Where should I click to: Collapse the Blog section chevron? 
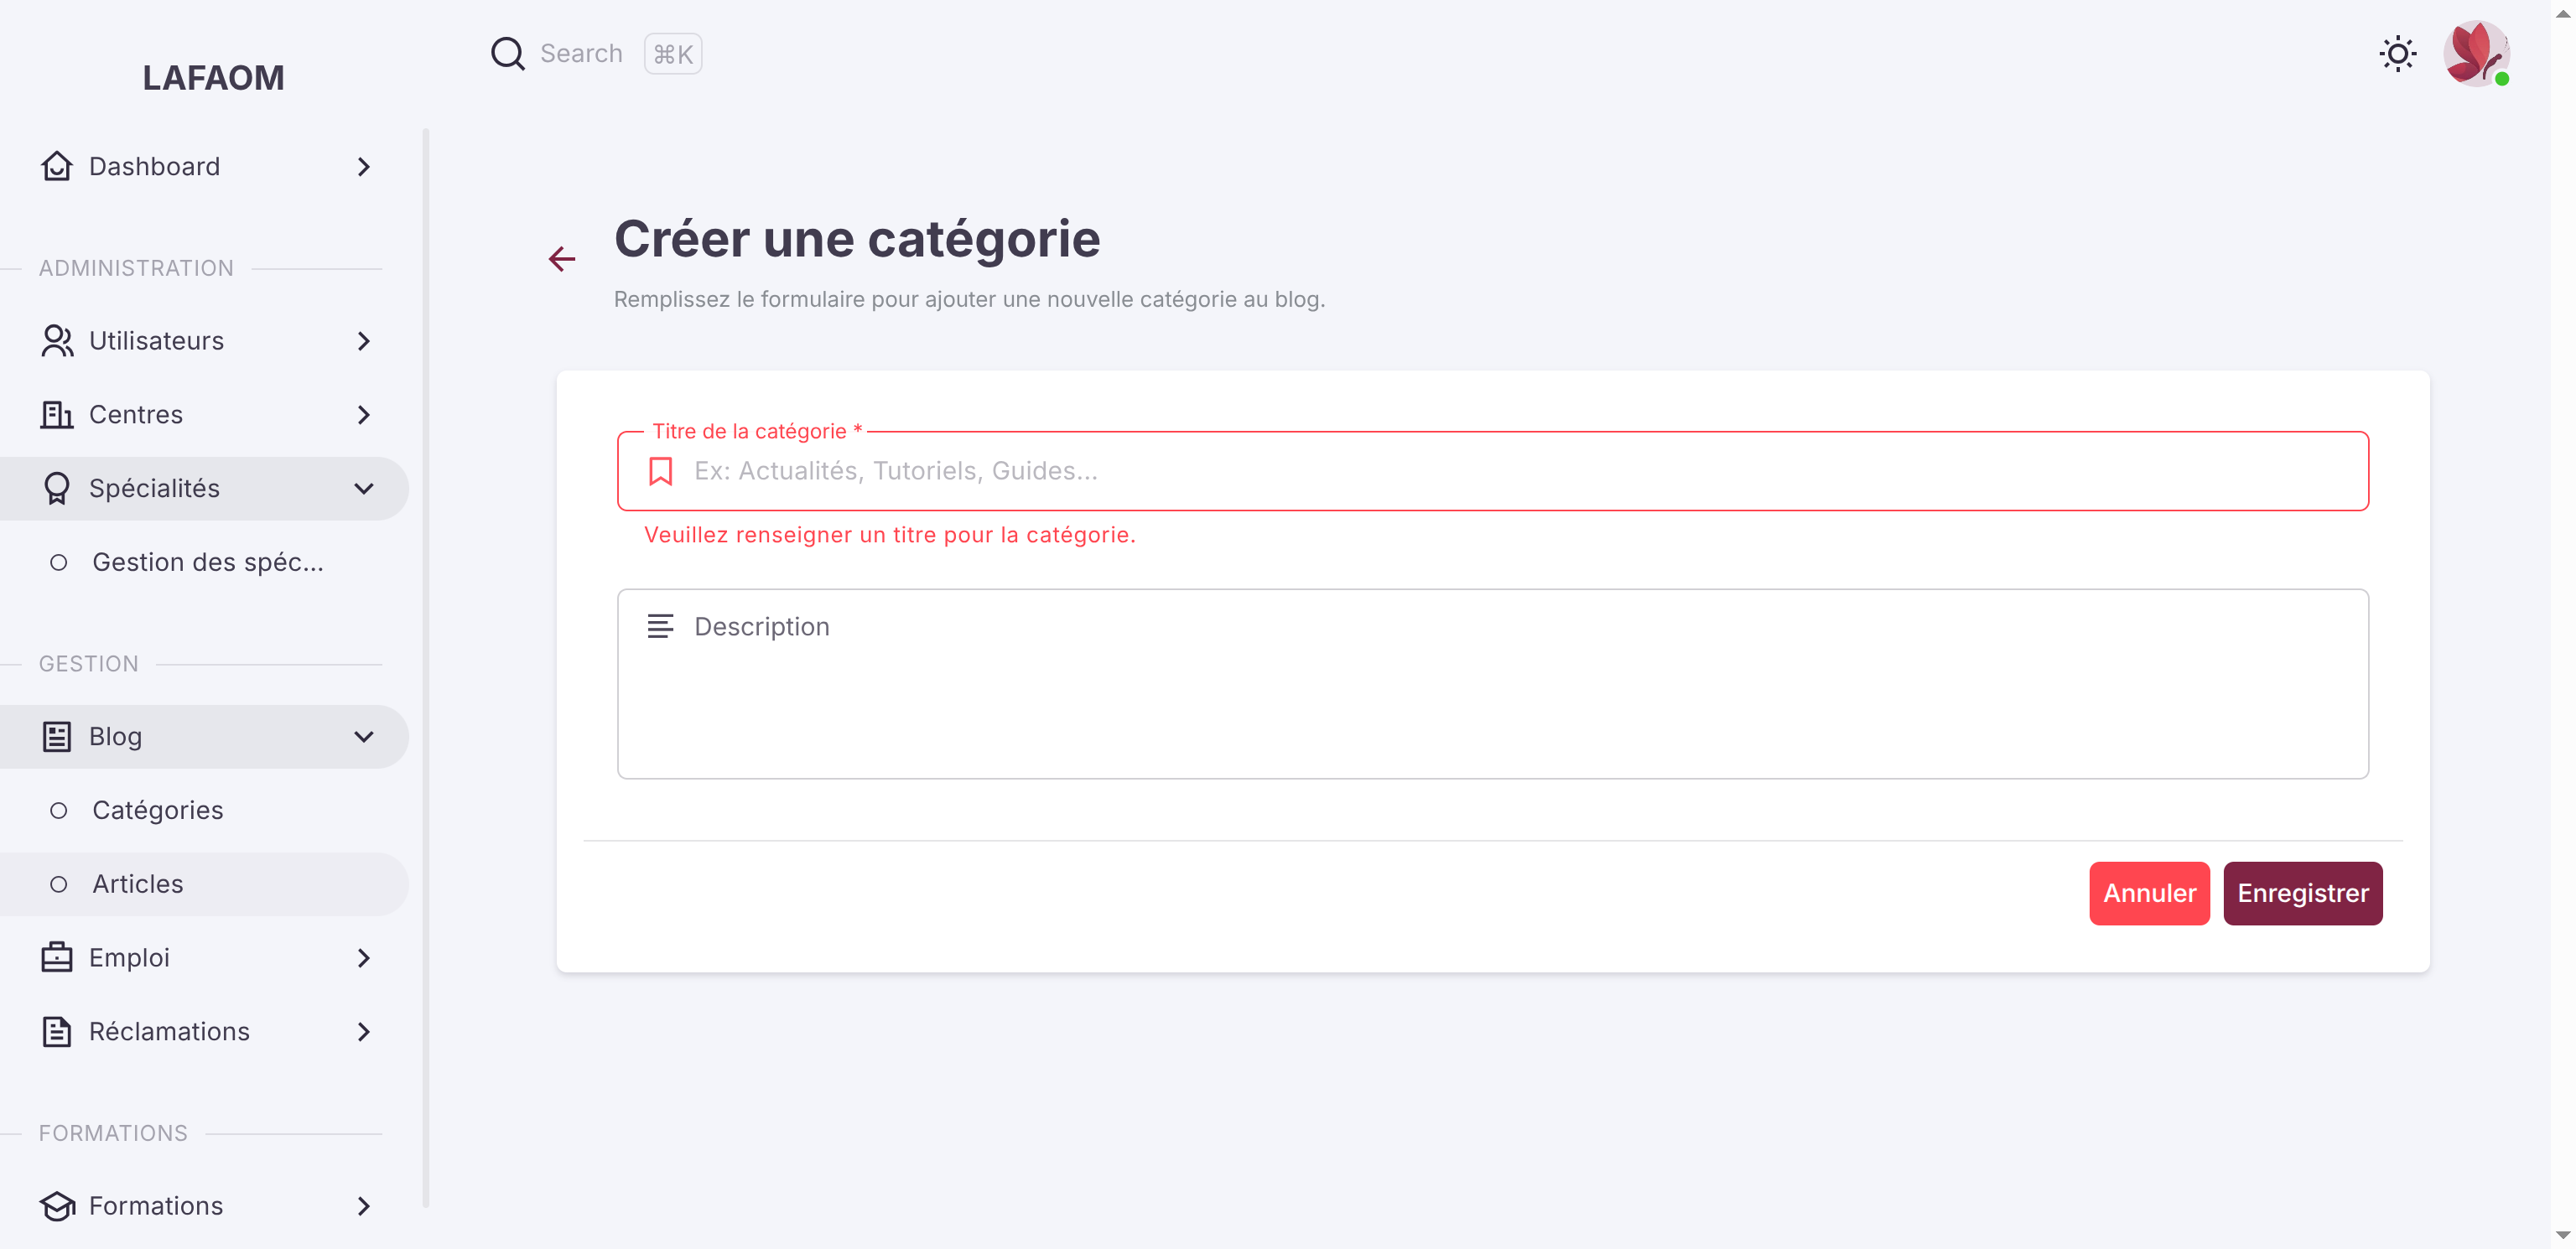[x=364, y=736]
